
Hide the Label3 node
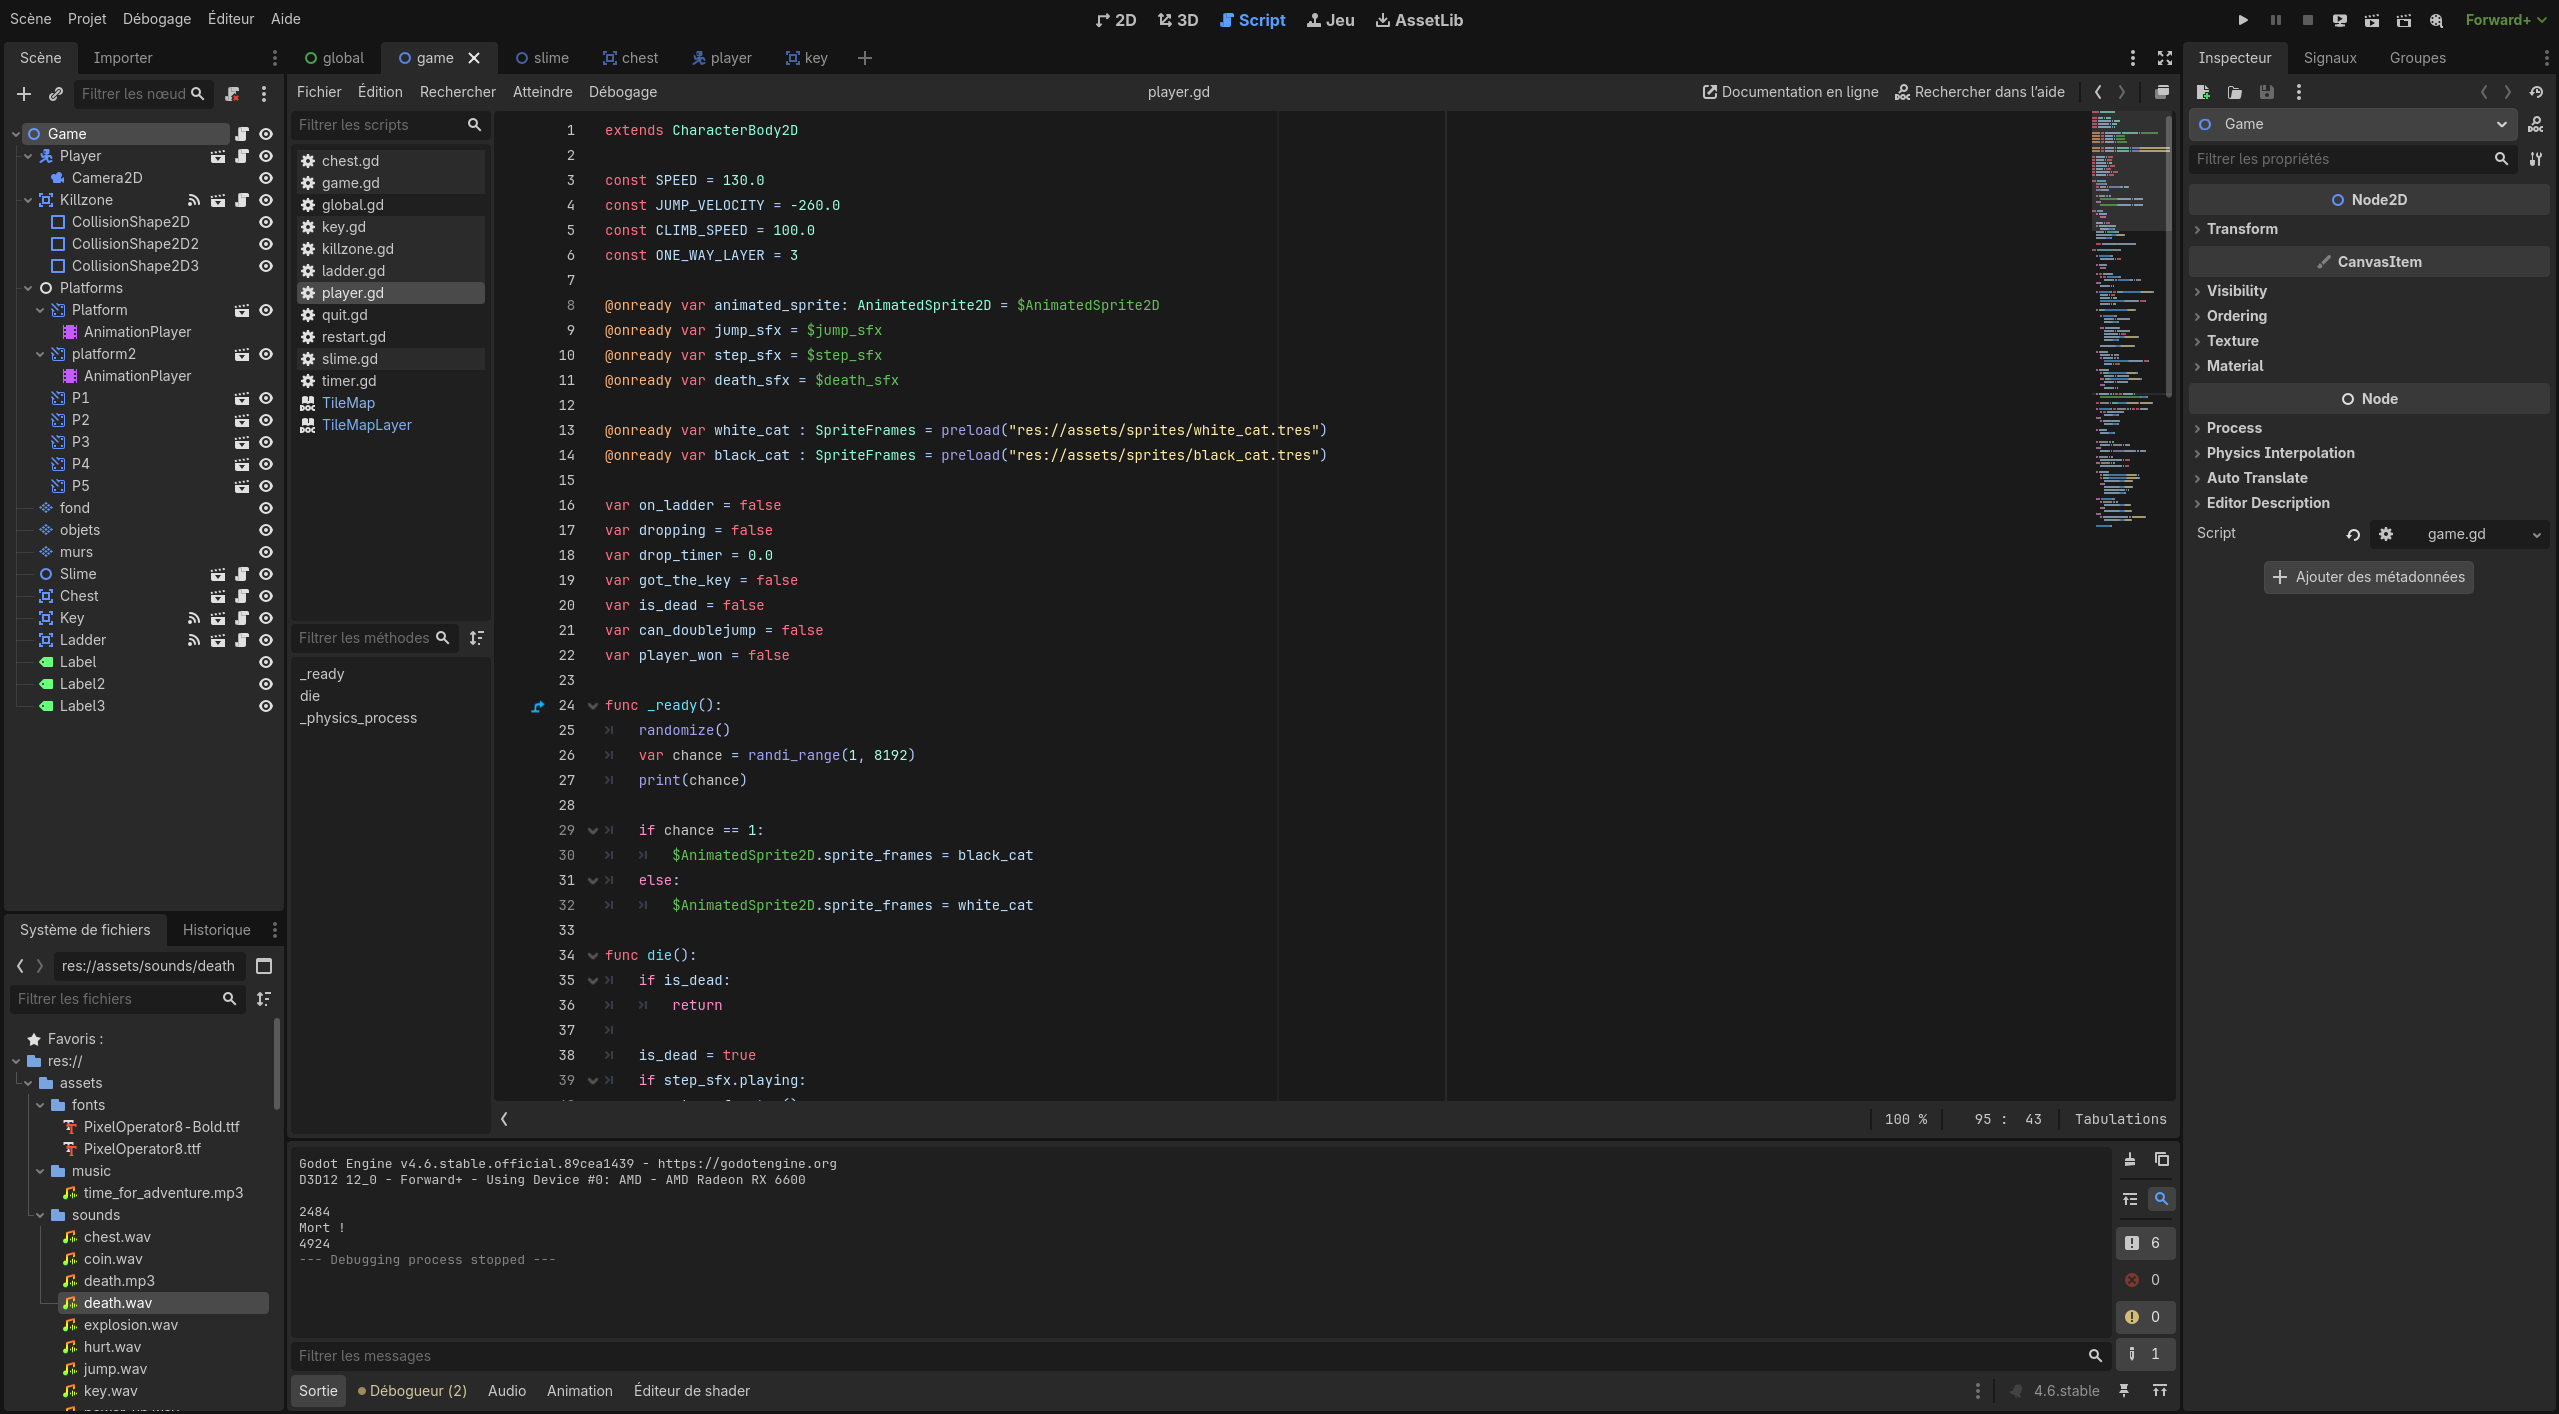tap(266, 706)
